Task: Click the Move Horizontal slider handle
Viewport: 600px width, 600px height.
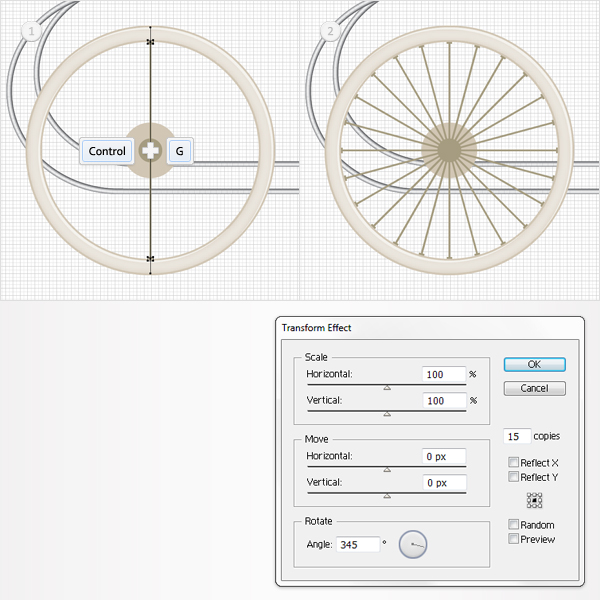Action: [387, 470]
